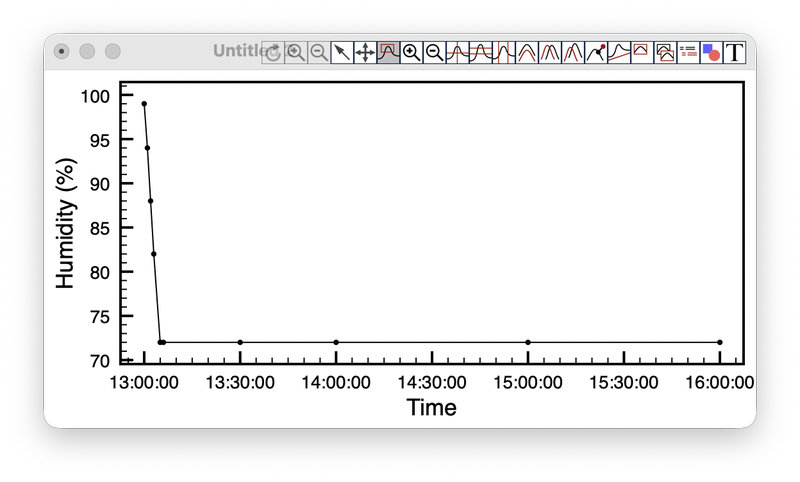Click the topmost data point near 99%
800x482 pixels.
[144, 104]
